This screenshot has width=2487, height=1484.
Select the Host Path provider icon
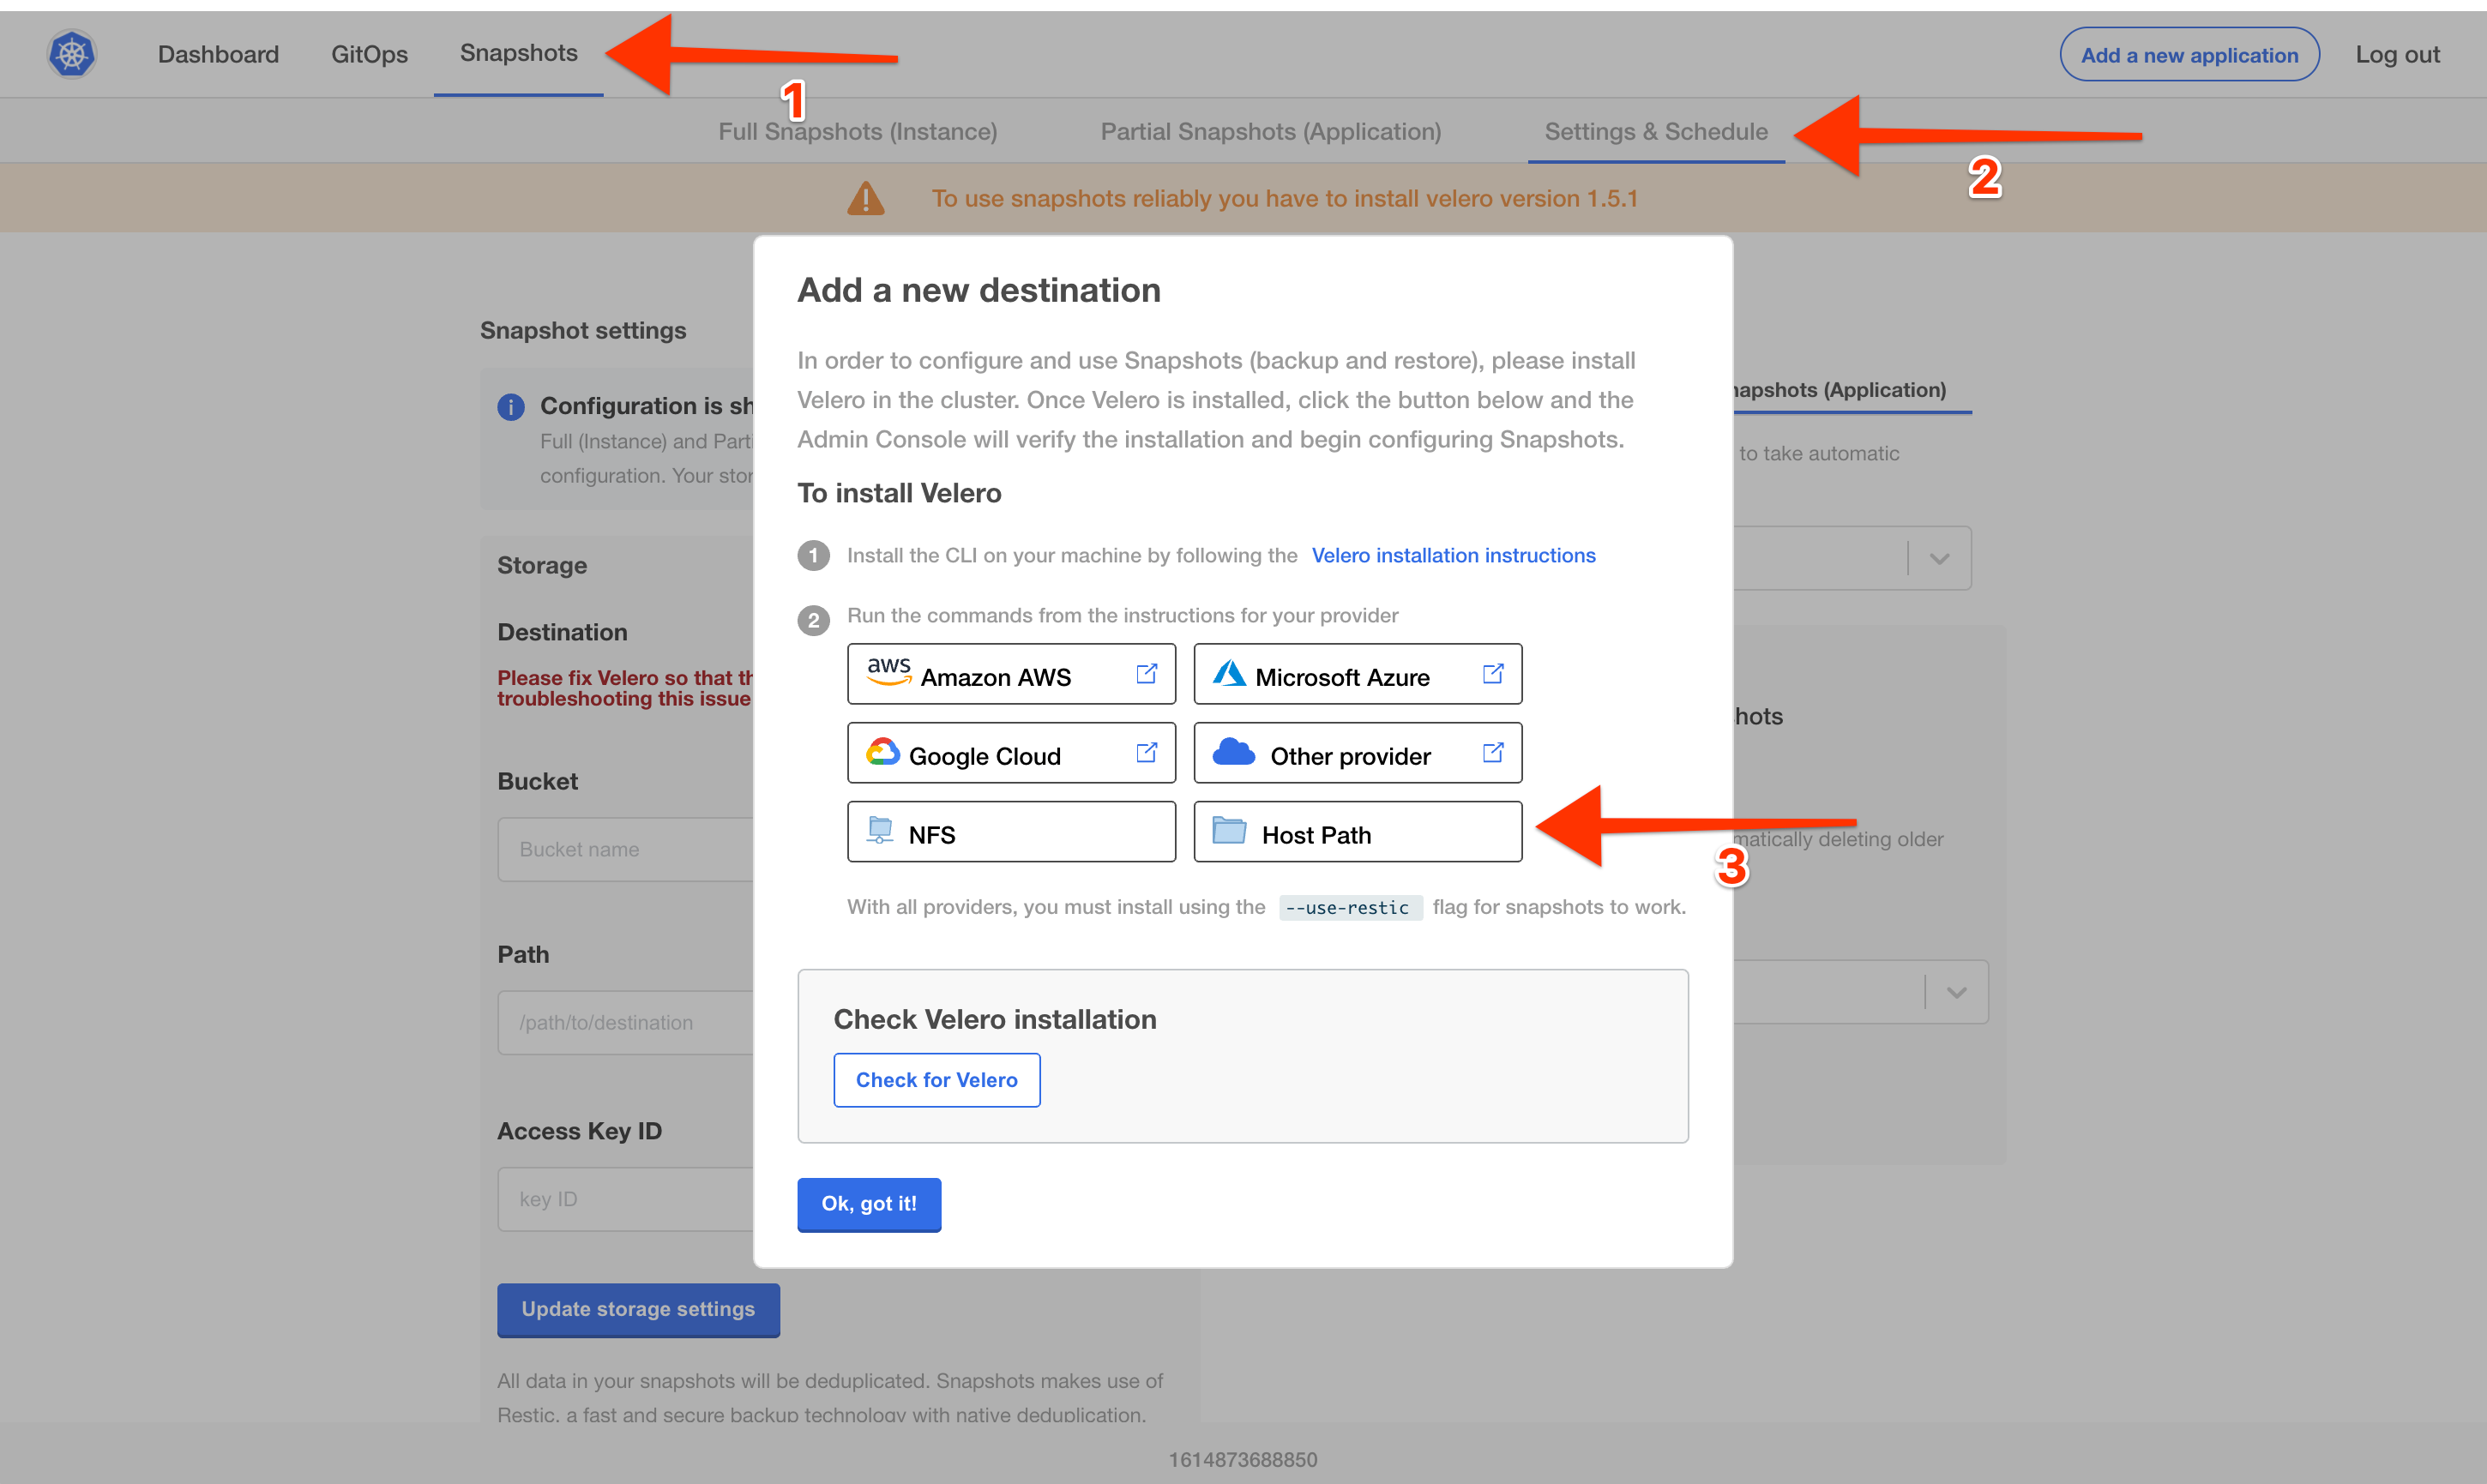pos(1231,832)
